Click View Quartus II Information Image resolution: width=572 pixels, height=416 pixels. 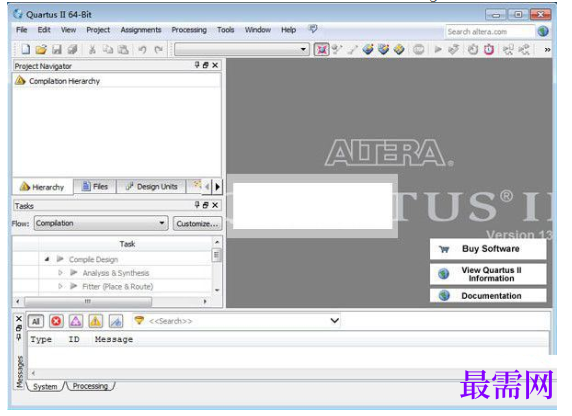(x=488, y=274)
